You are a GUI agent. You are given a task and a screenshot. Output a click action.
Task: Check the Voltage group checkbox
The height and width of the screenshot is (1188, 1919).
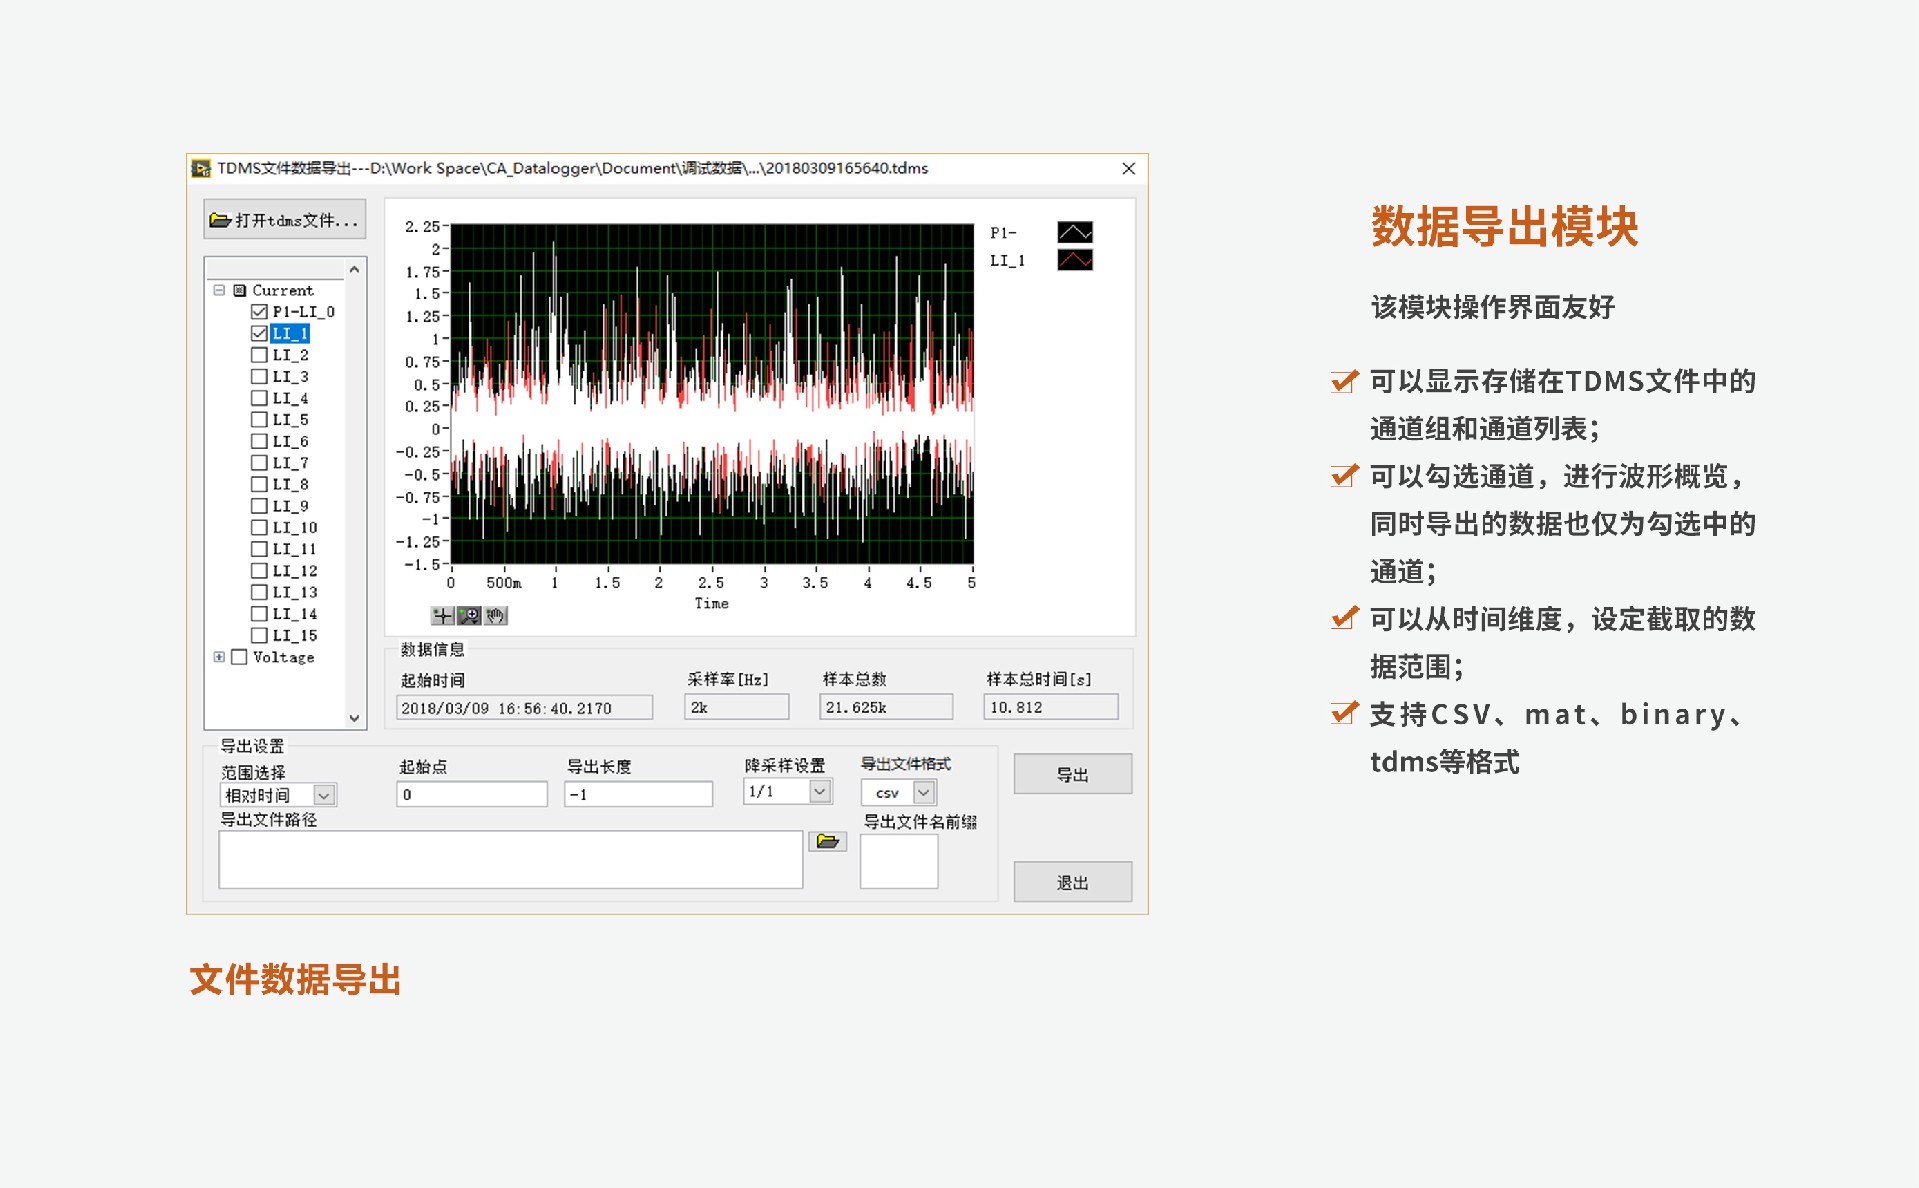click(x=239, y=657)
